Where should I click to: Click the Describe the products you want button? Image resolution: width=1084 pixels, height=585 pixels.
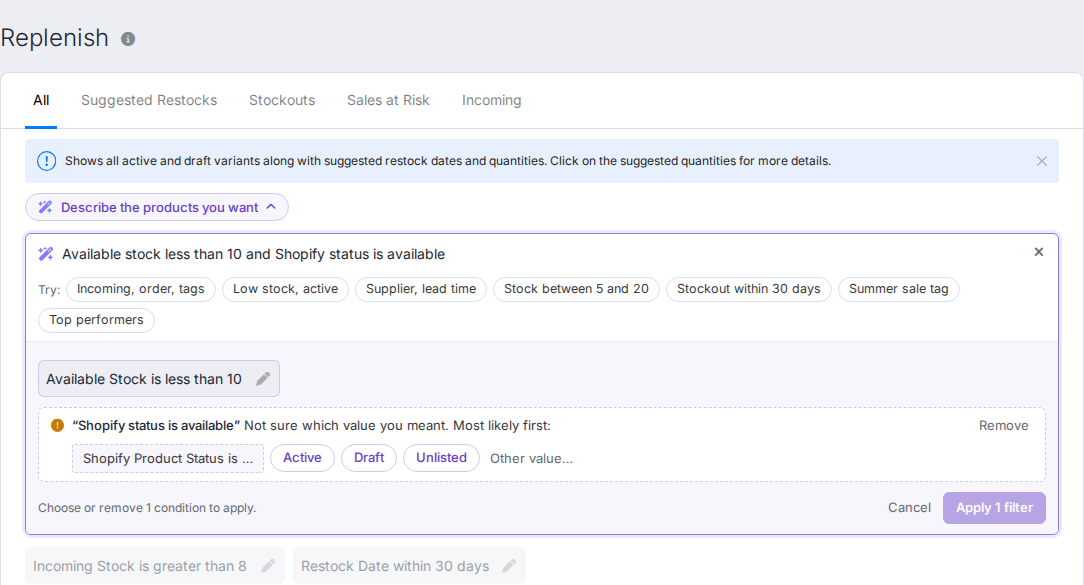click(157, 207)
